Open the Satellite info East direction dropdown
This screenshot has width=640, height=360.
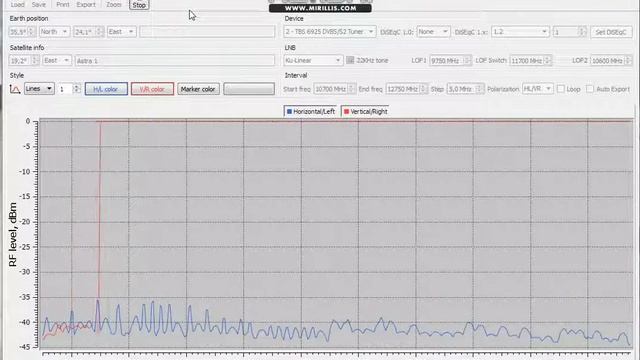pyautogui.click(x=57, y=60)
